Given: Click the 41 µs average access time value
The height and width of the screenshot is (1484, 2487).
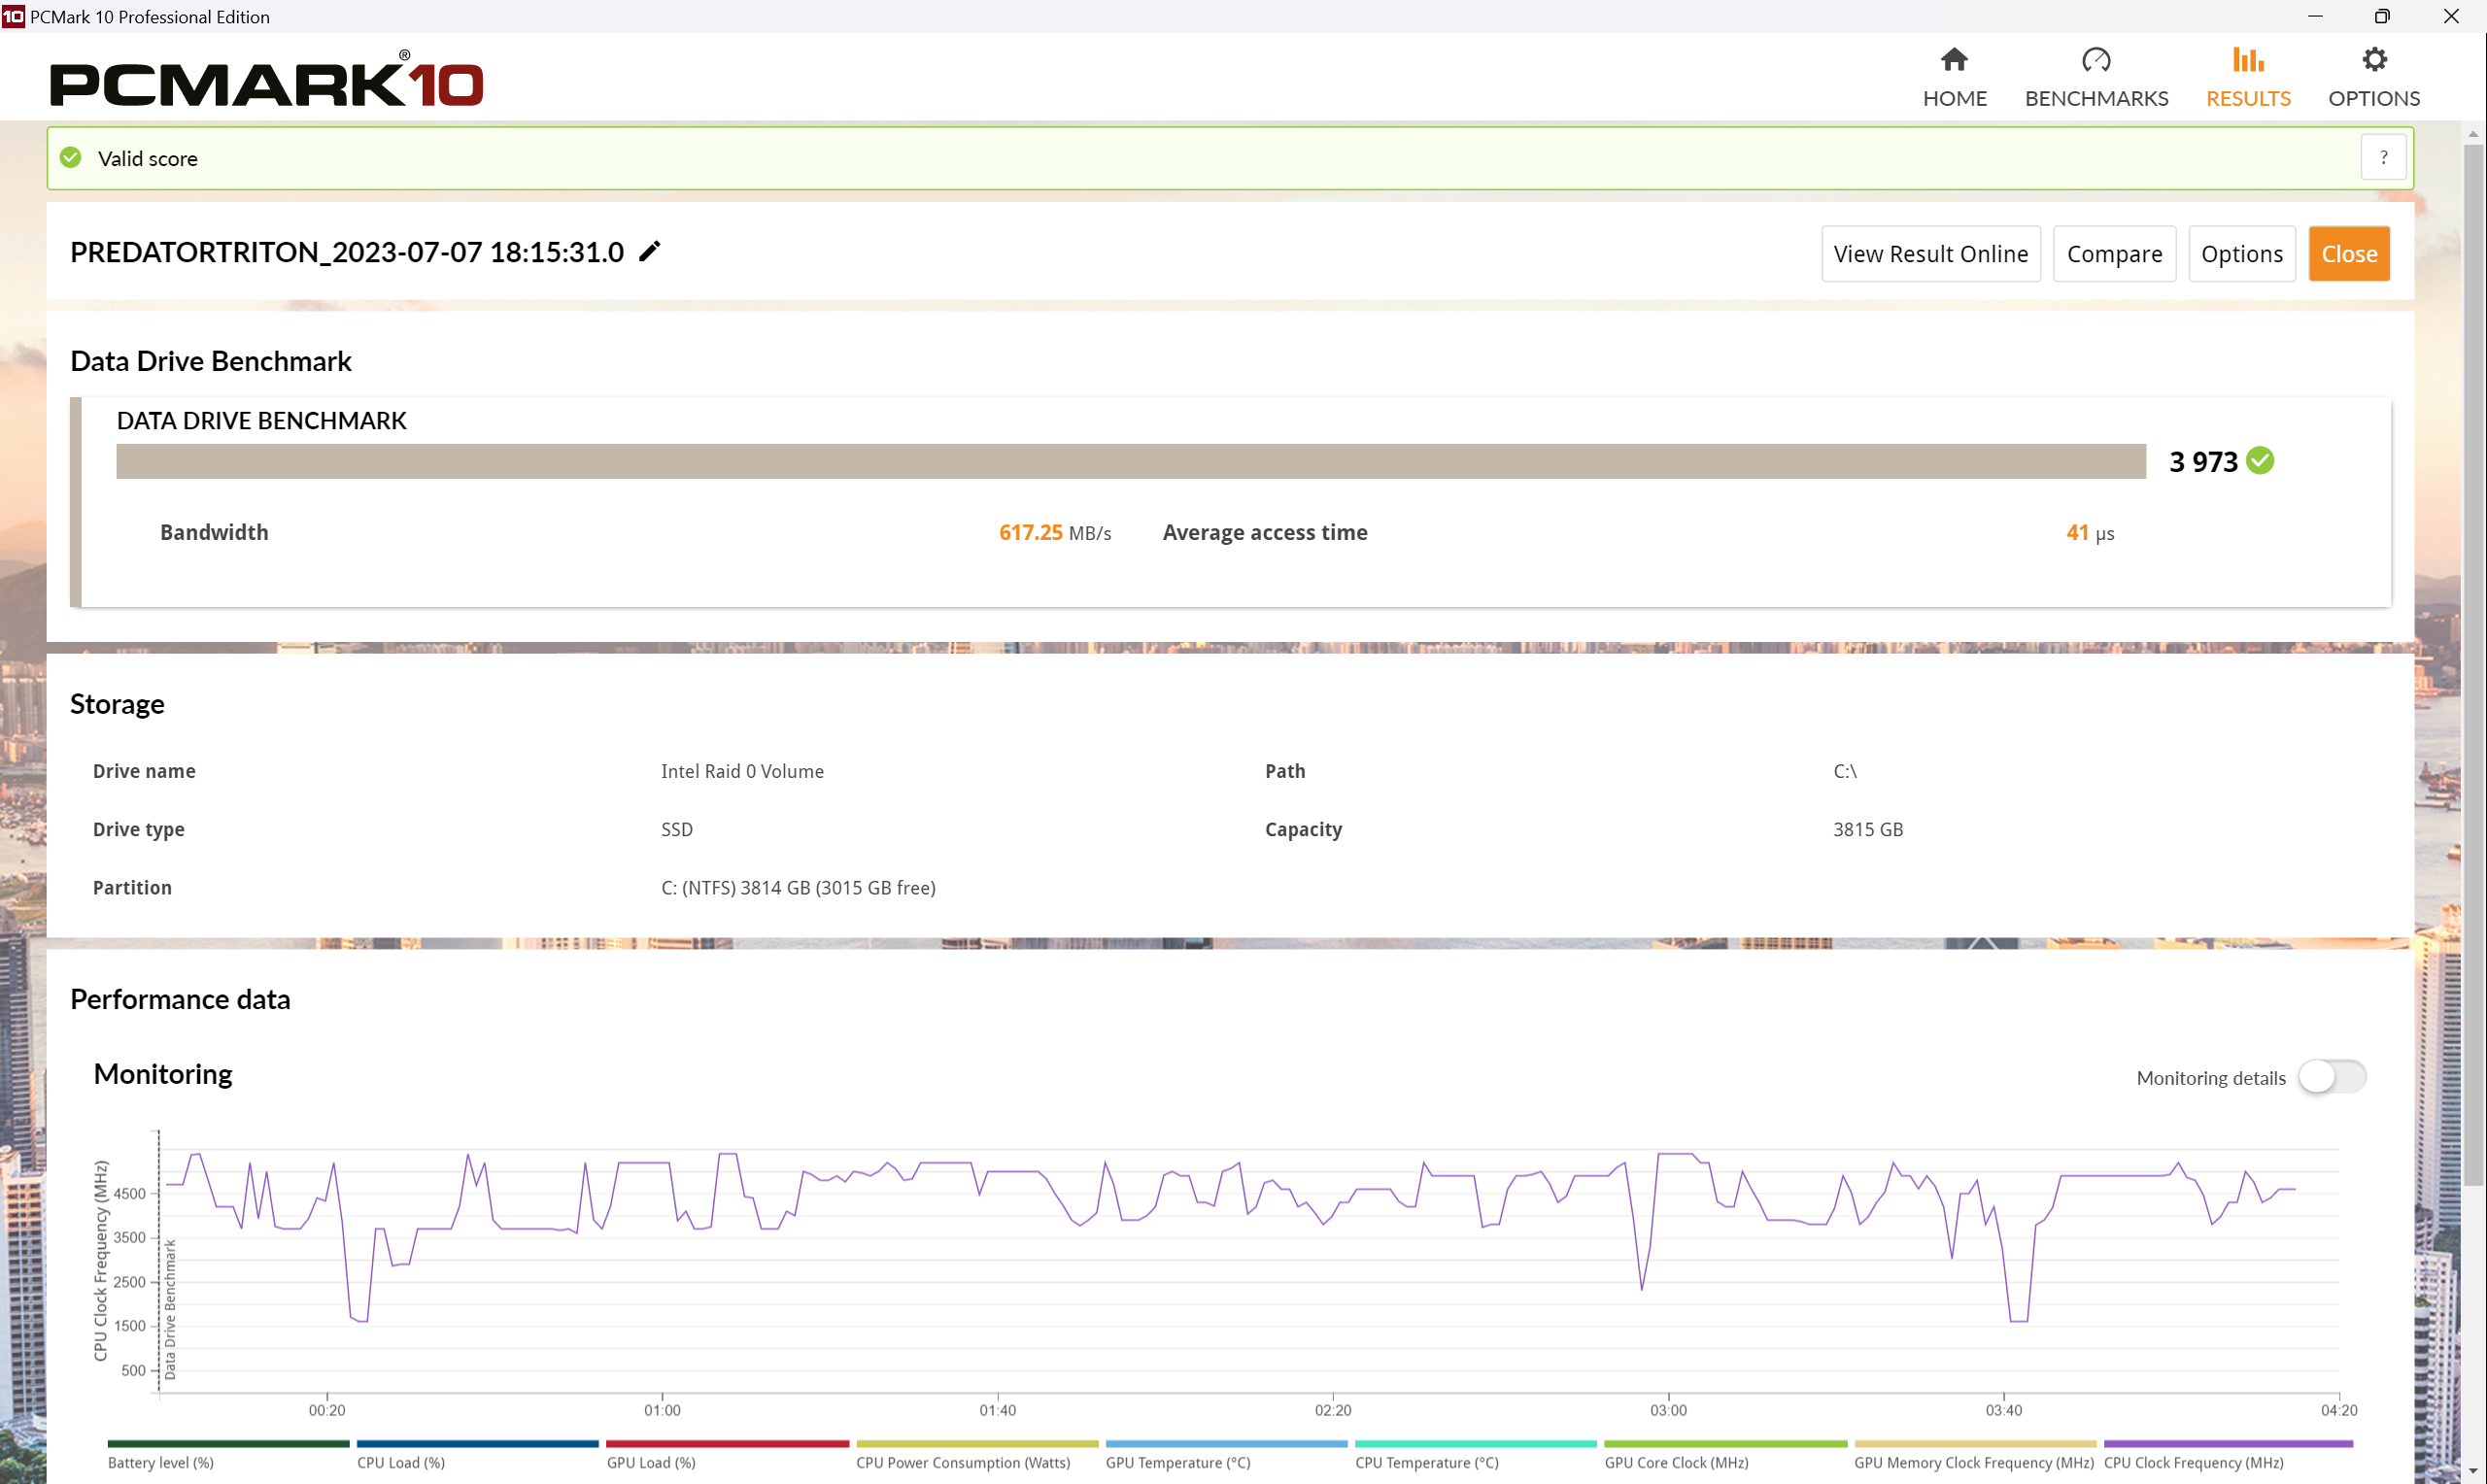Looking at the screenshot, I should pos(2090,533).
